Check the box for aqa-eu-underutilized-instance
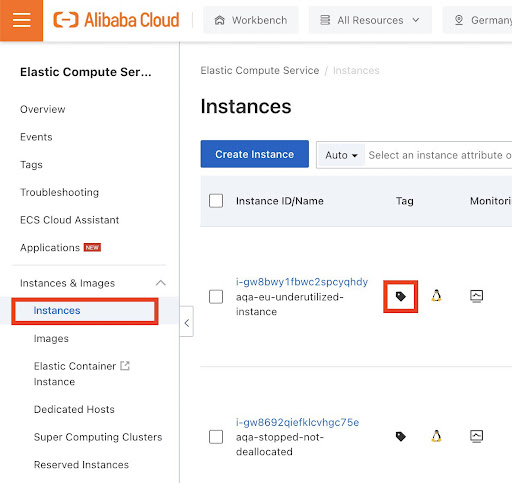Viewport: 512px width, 483px height. (x=216, y=297)
